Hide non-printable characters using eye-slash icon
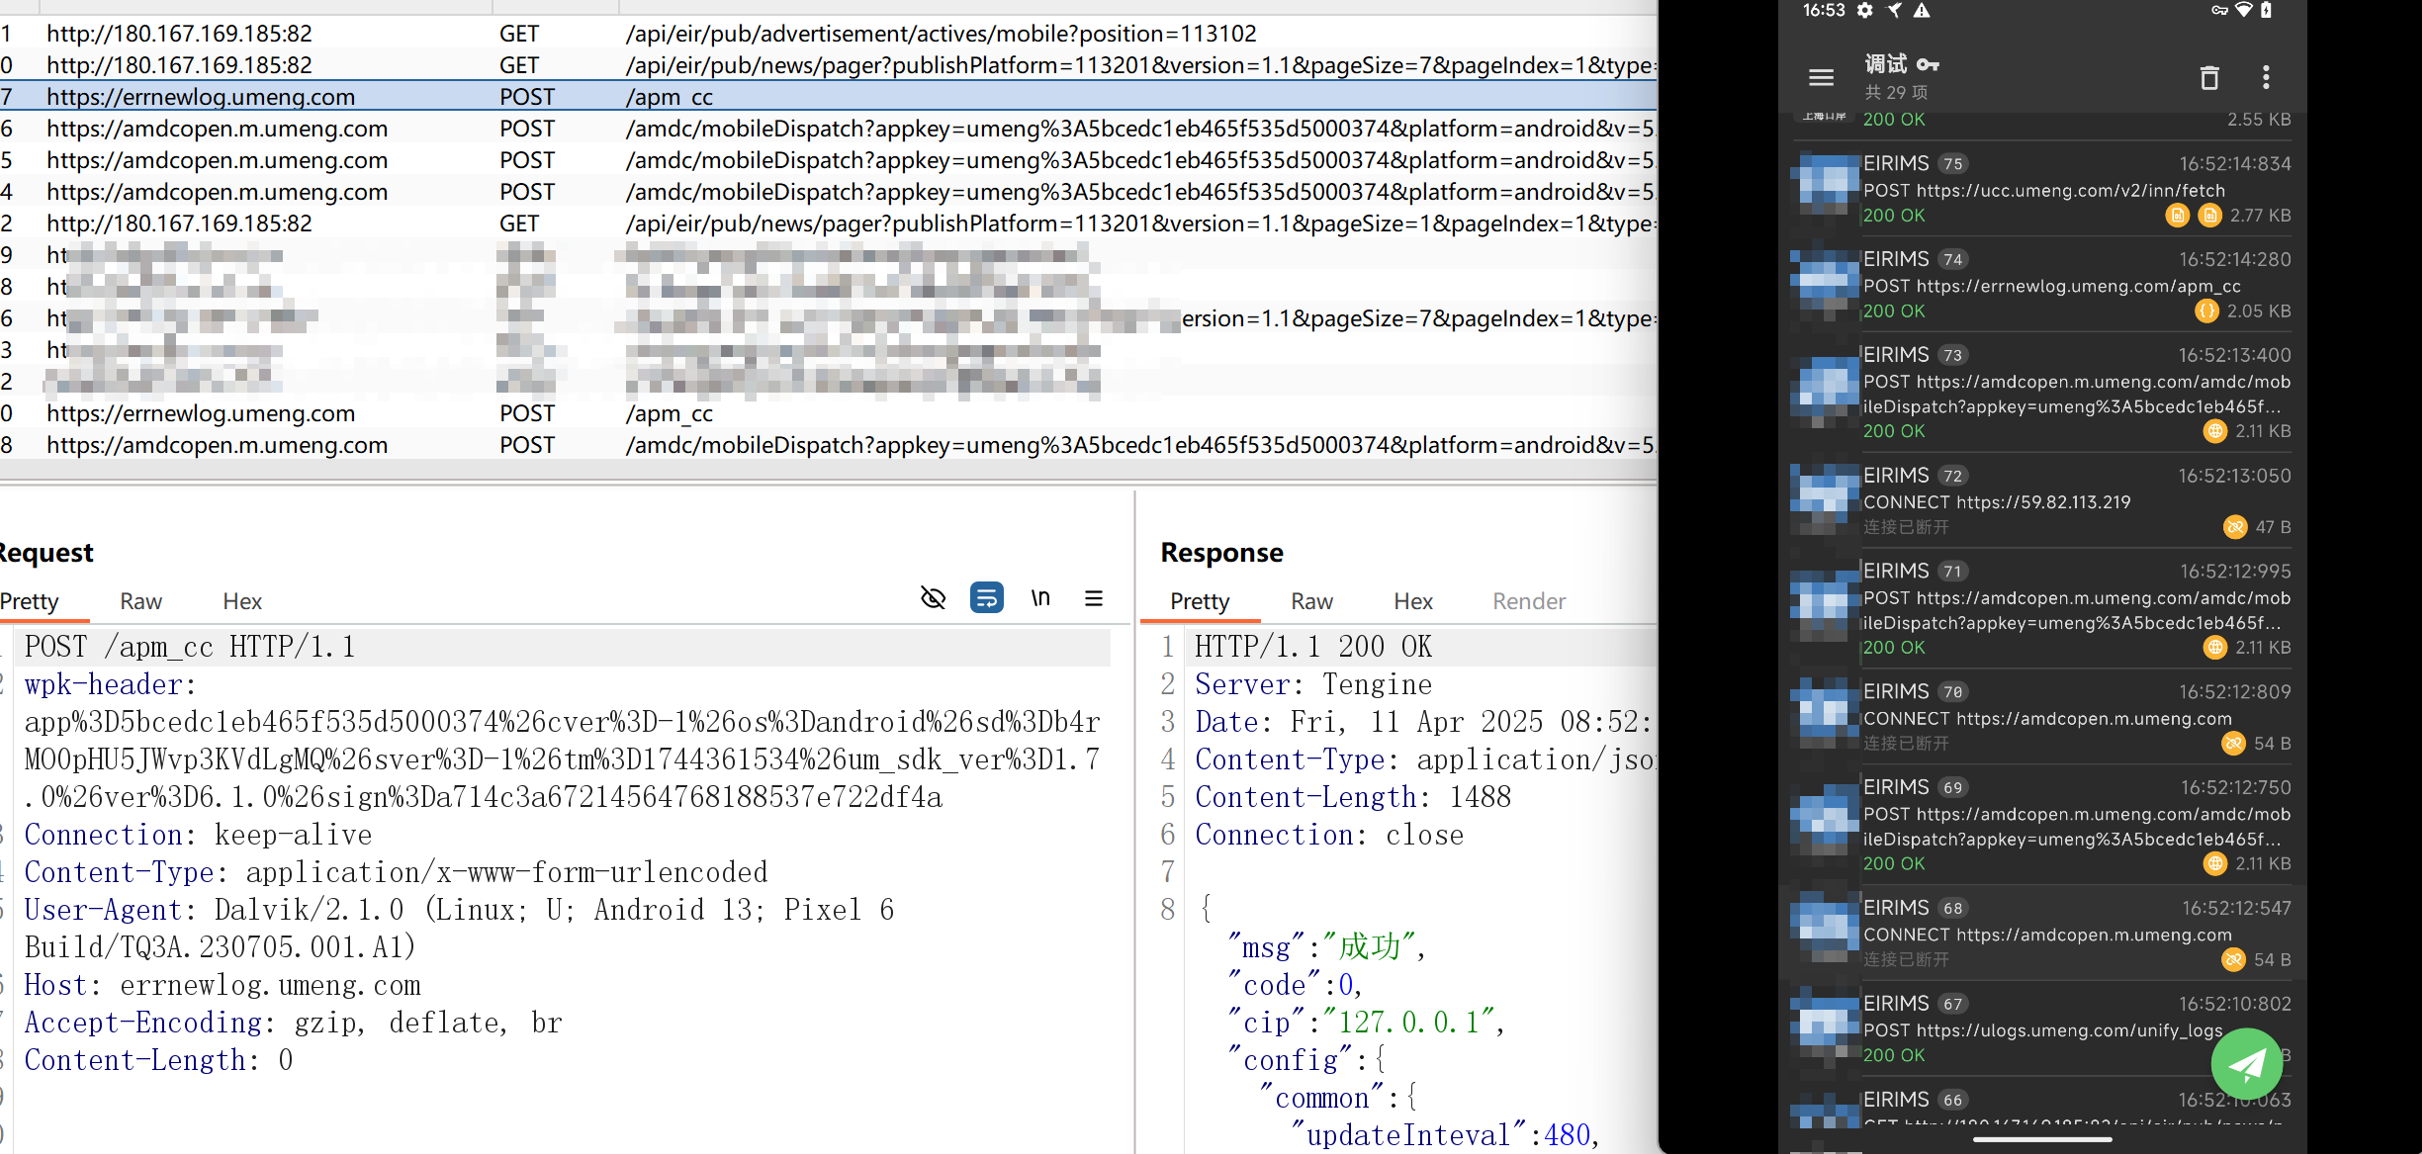2422x1154 pixels. (x=932, y=598)
